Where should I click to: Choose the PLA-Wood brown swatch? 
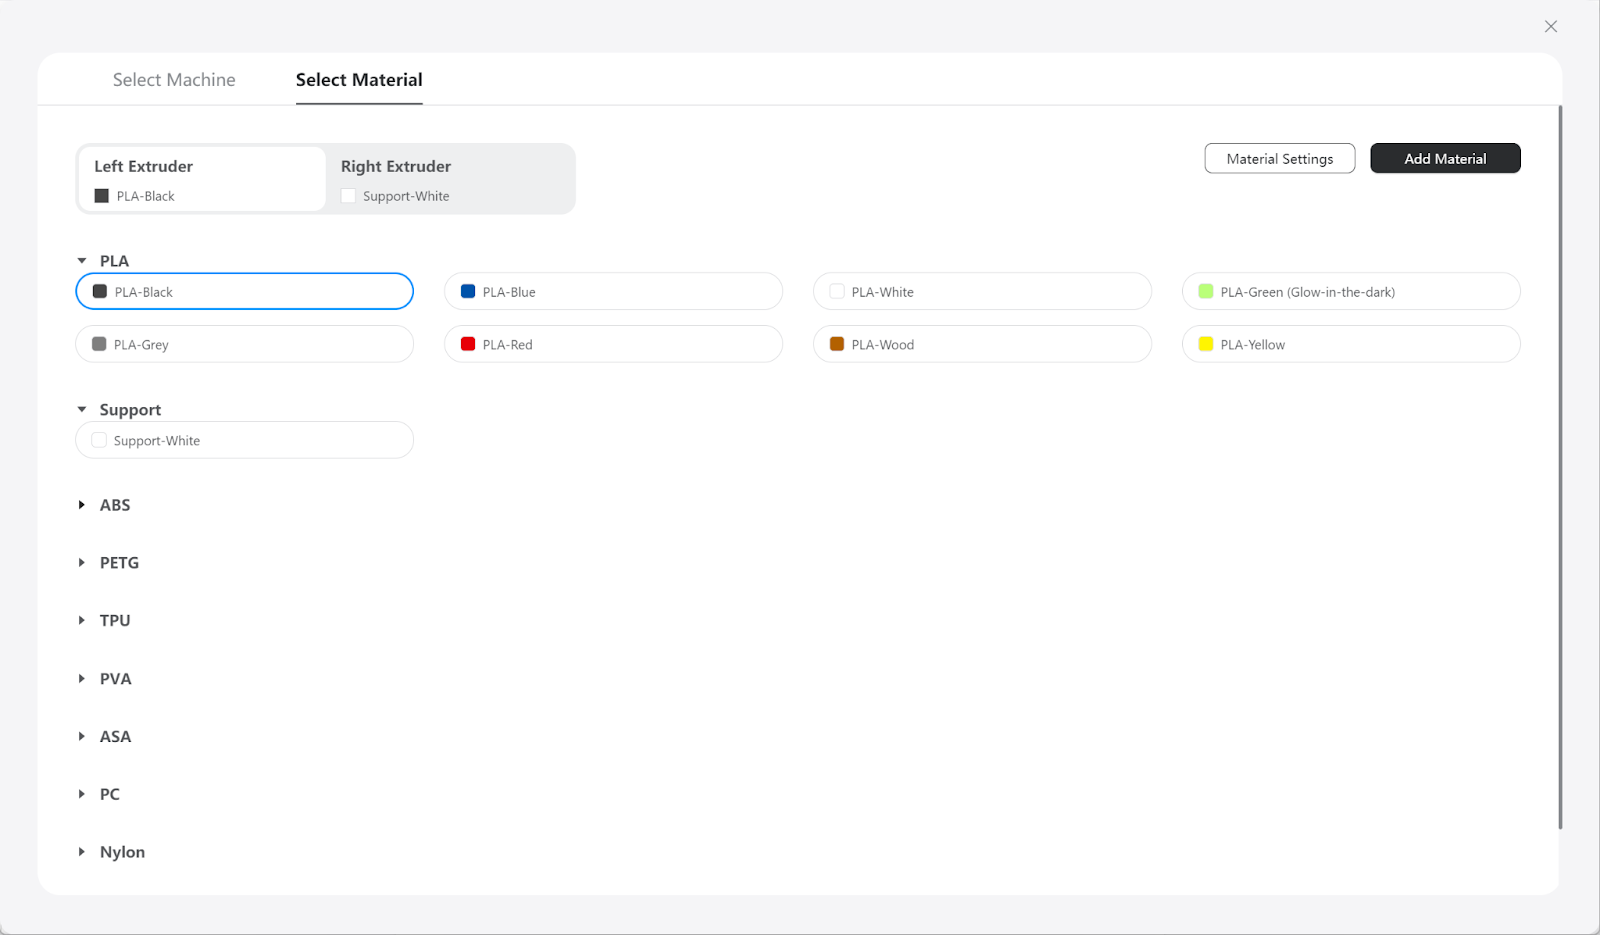(837, 345)
